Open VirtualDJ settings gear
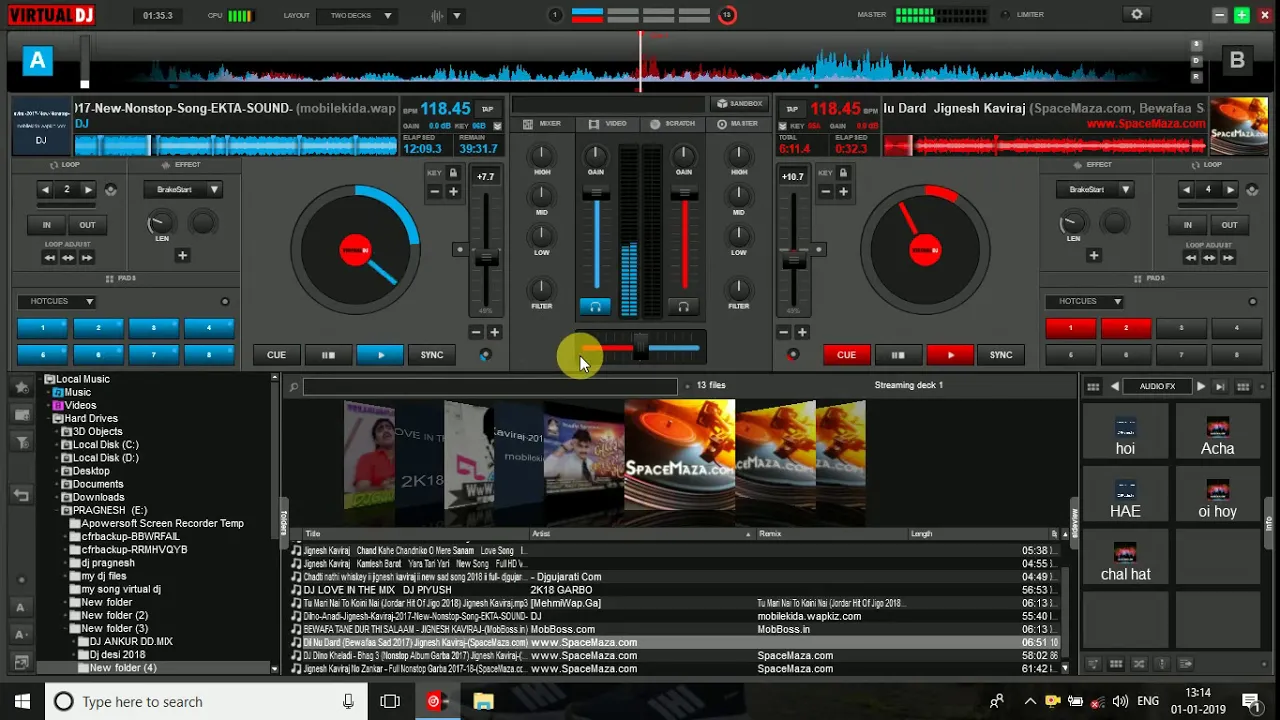The image size is (1280, 720). (x=1136, y=15)
